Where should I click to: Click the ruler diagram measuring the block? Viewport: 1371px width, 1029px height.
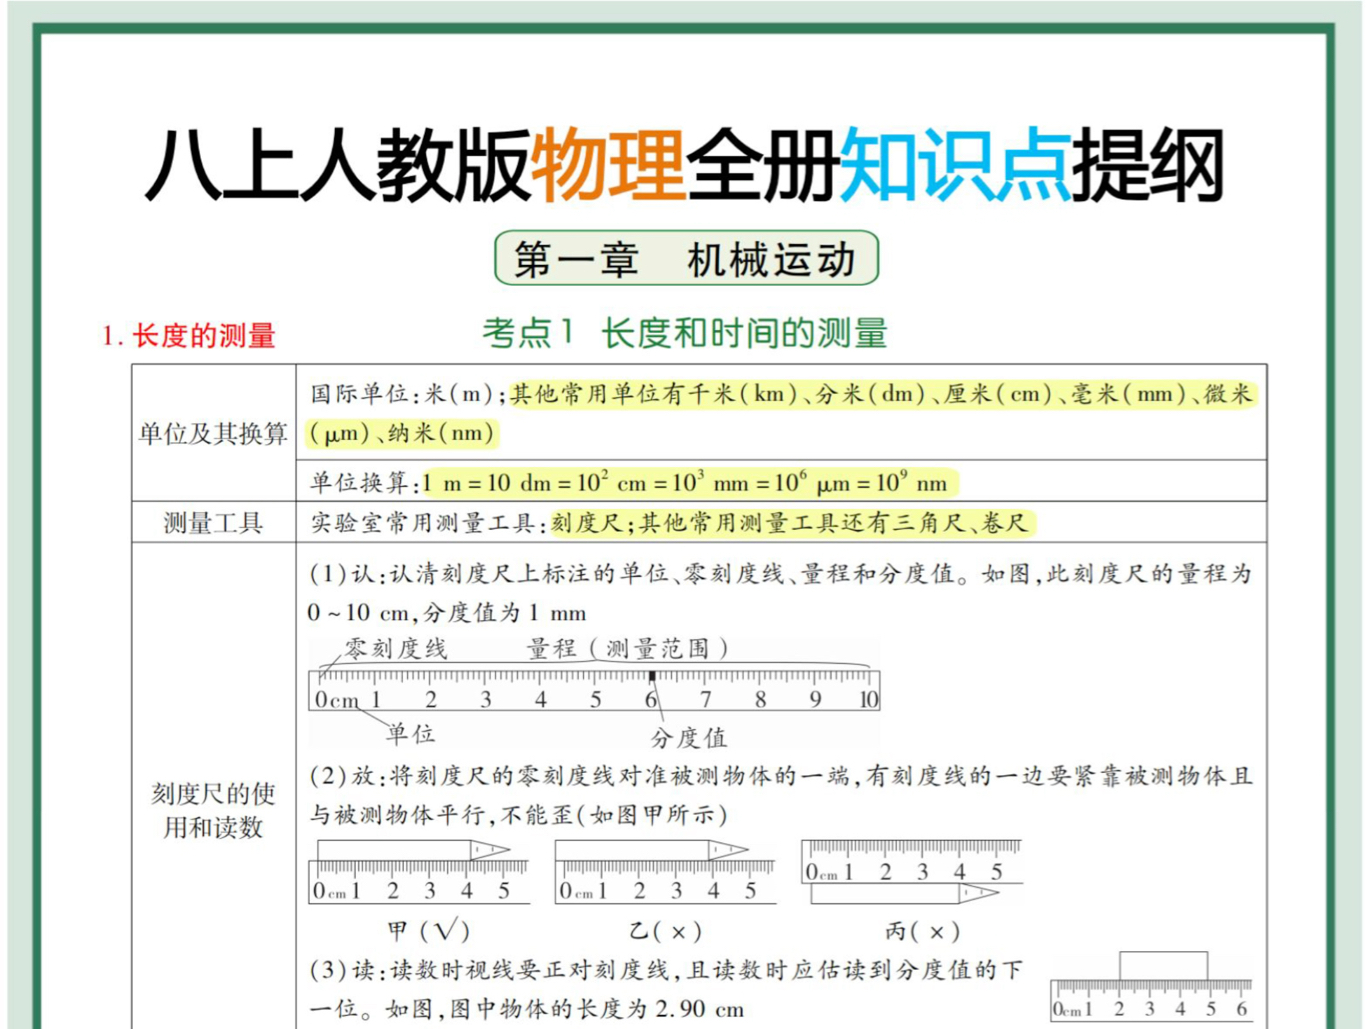1151,986
